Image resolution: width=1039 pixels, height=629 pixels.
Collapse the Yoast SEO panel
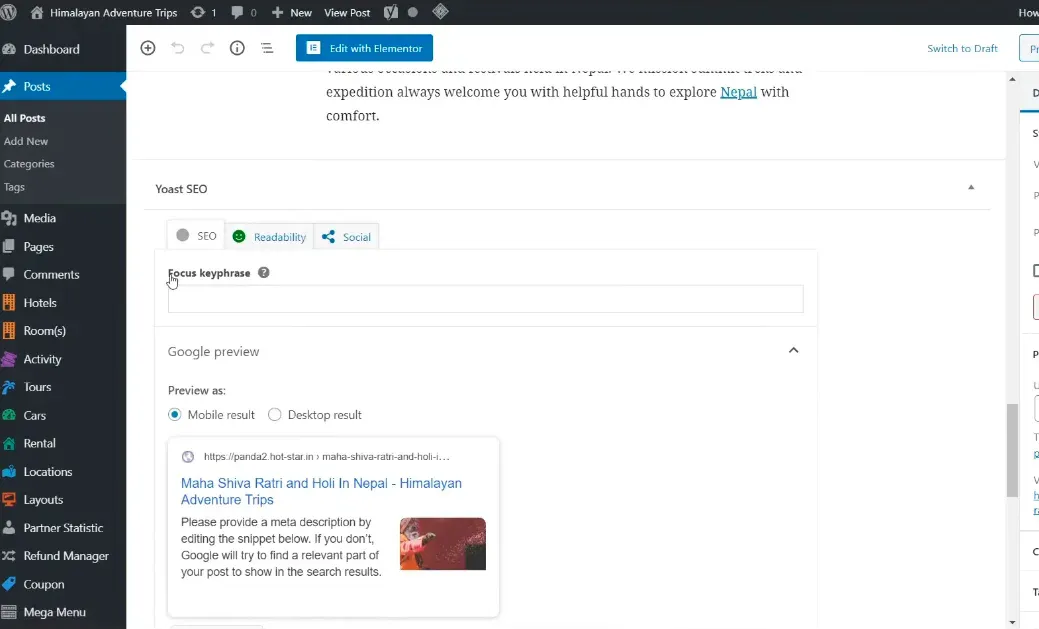click(970, 188)
